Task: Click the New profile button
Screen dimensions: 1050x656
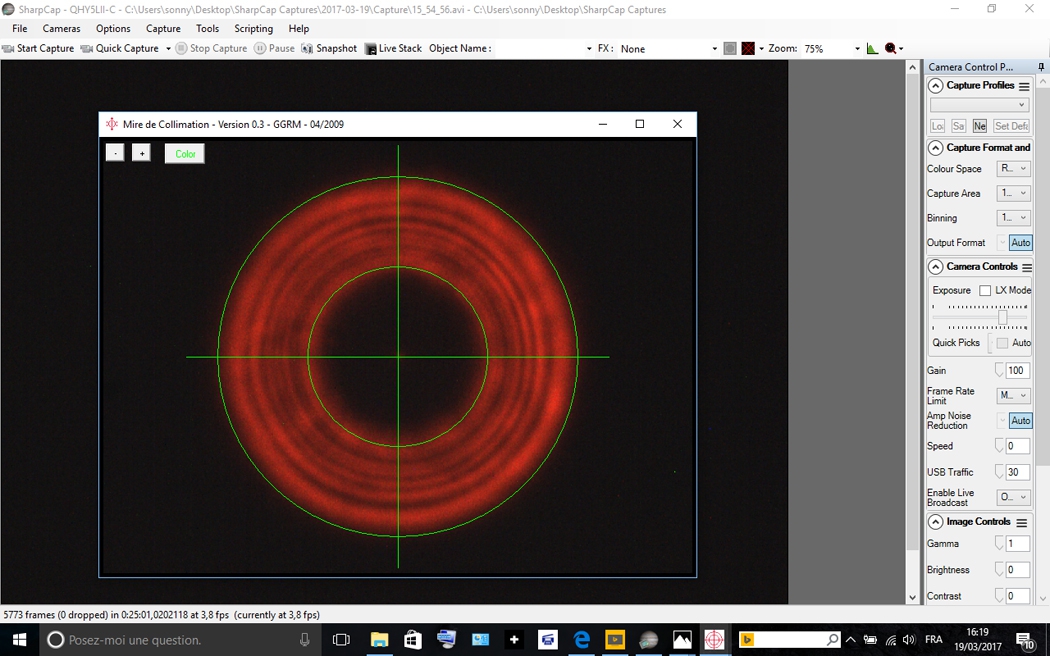Action: (x=980, y=126)
